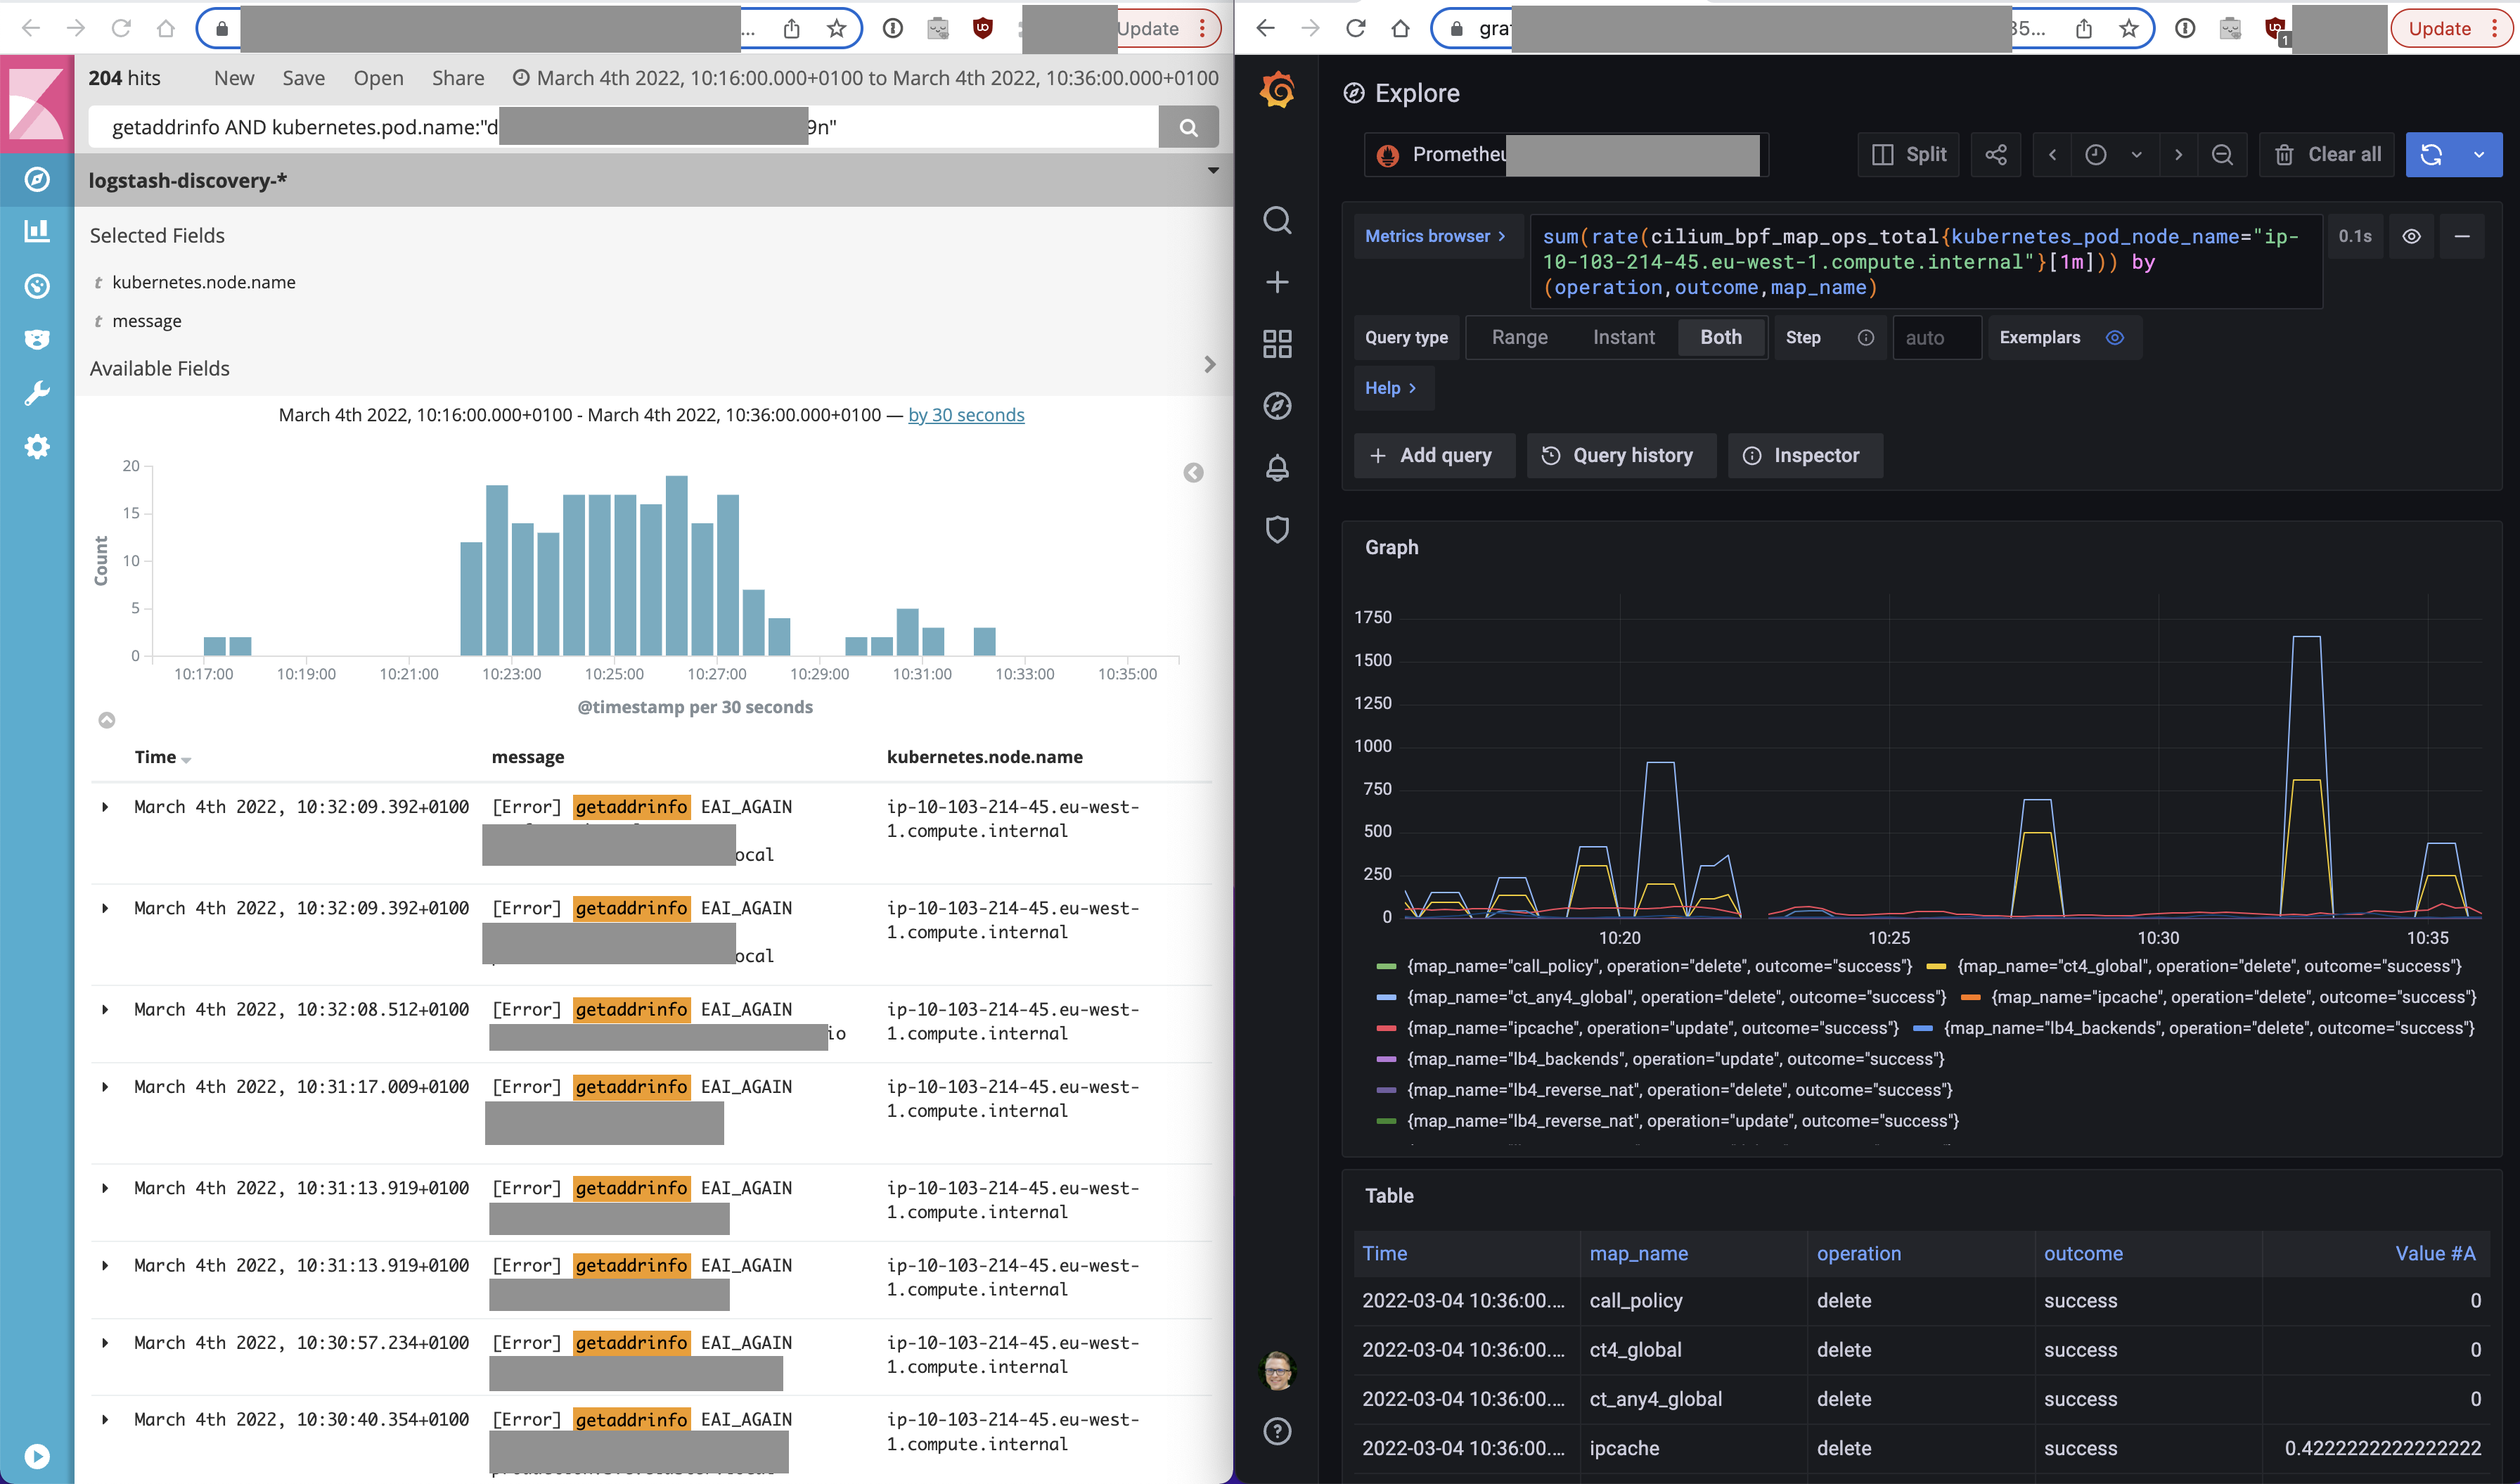This screenshot has height=1484, width=2520.
Task: Open Kibana Visualize bar chart icon
Action: tap(37, 232)
